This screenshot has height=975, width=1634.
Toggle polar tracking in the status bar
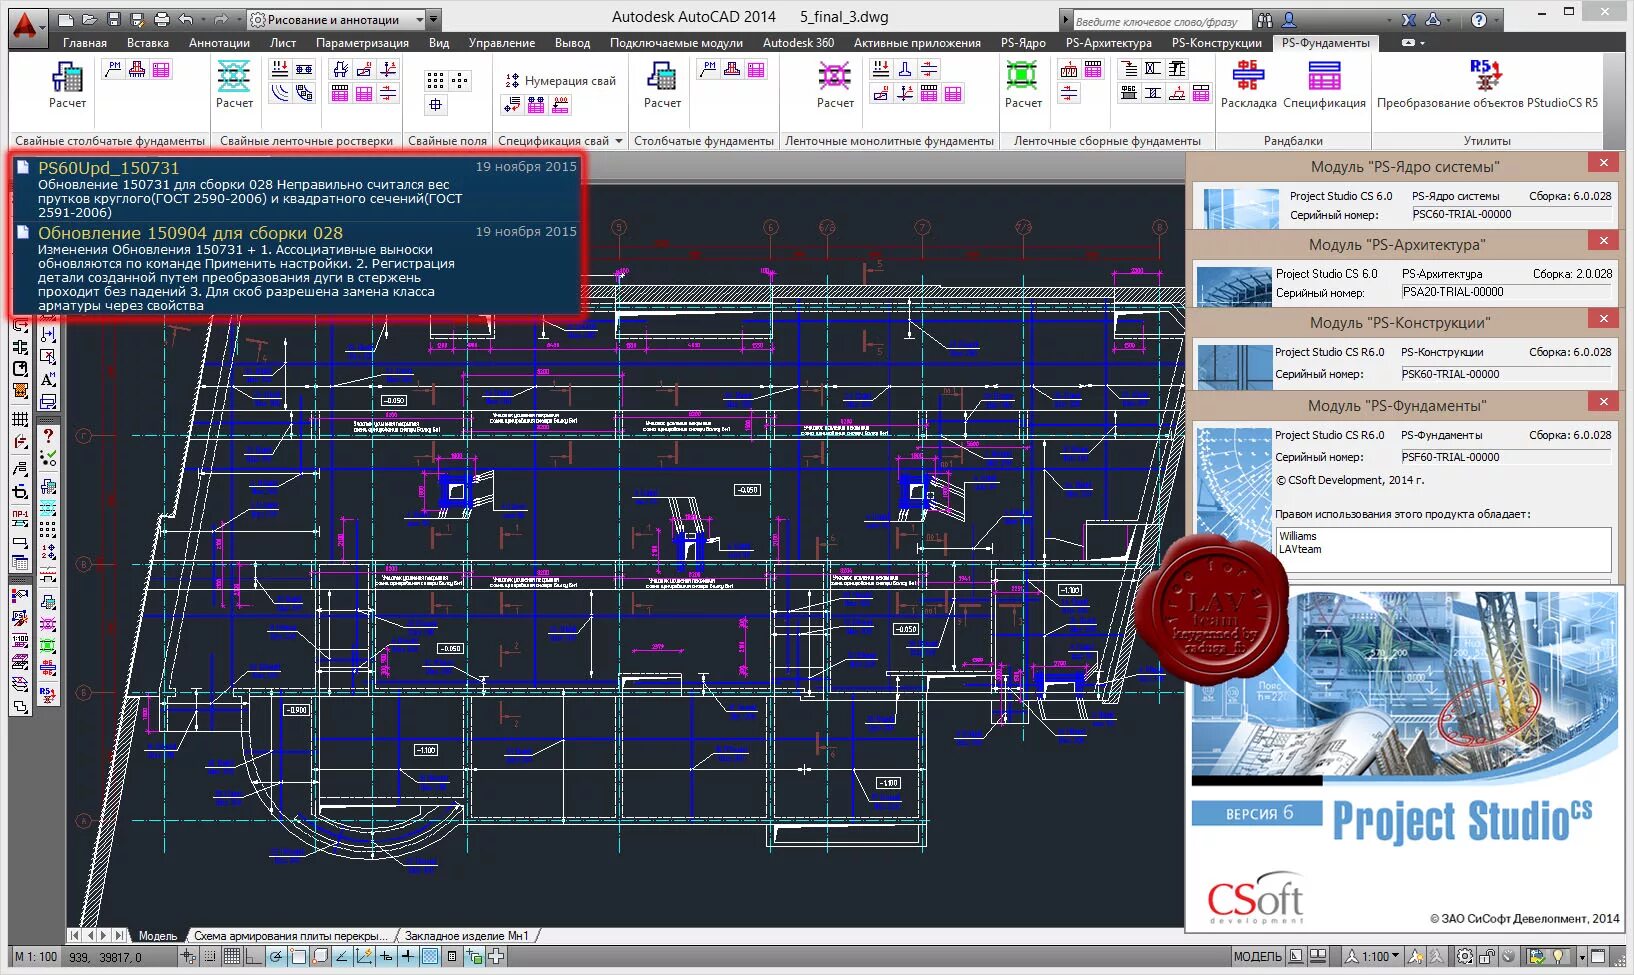point(276,956)
